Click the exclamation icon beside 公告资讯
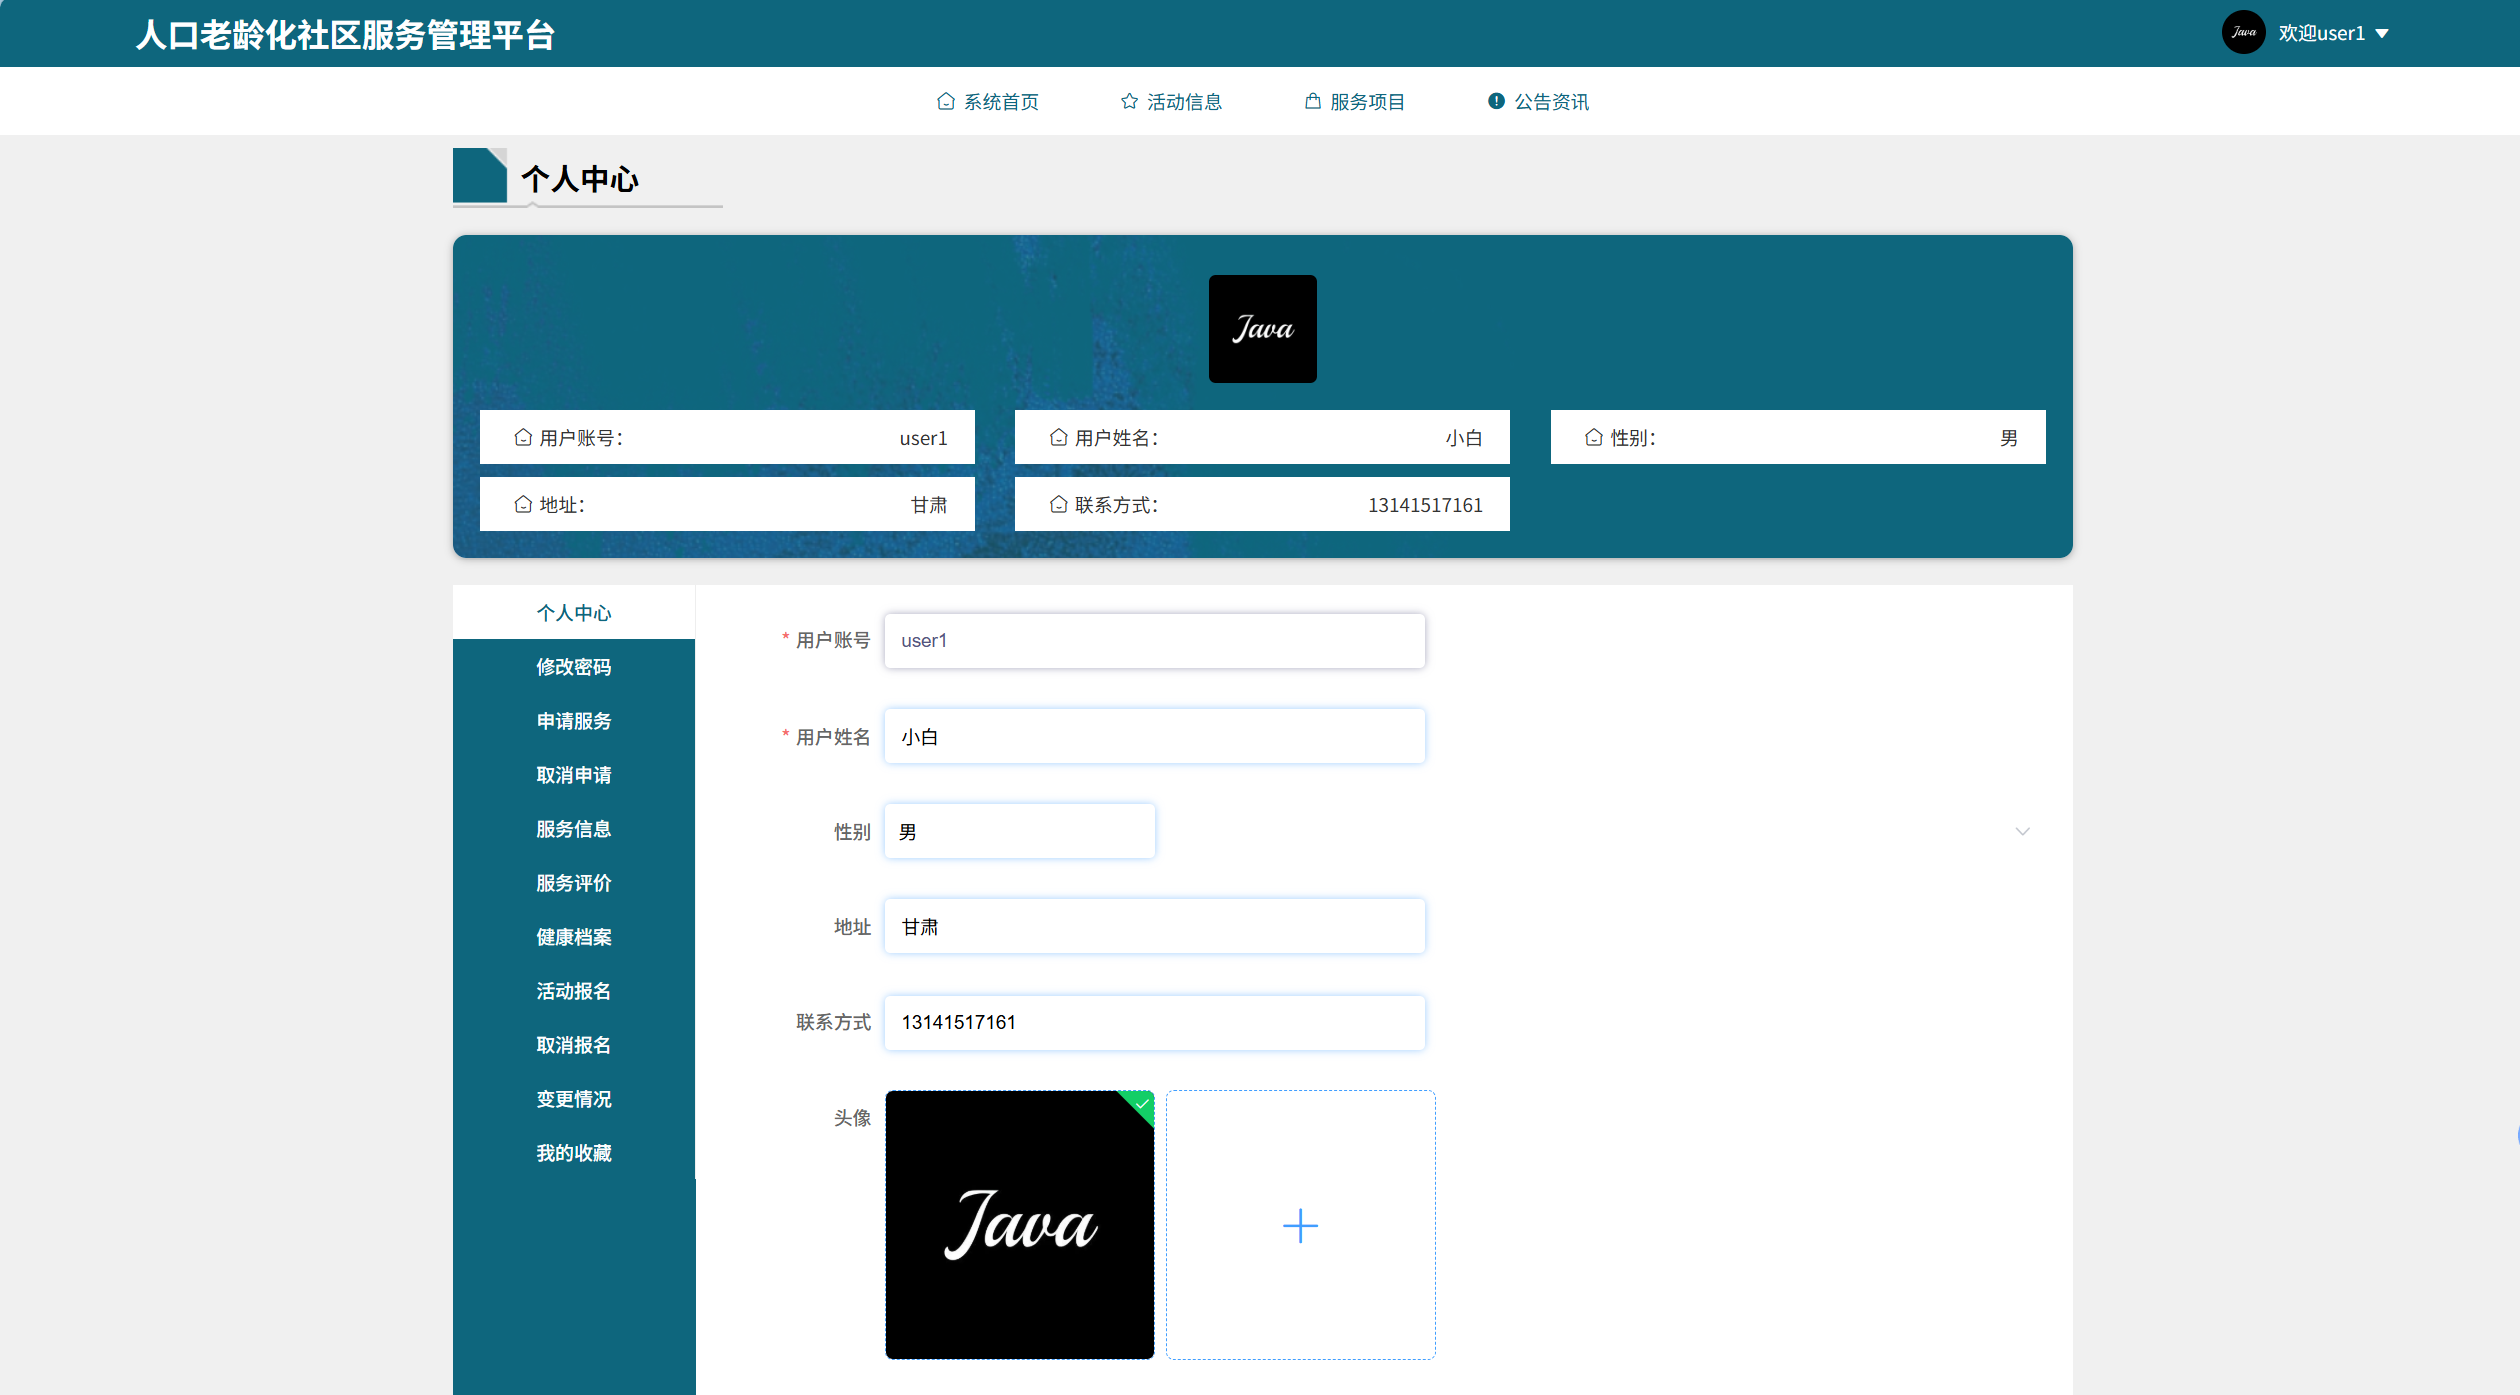Viewport: 2520px width, 1395px height. pos(1496,101)
